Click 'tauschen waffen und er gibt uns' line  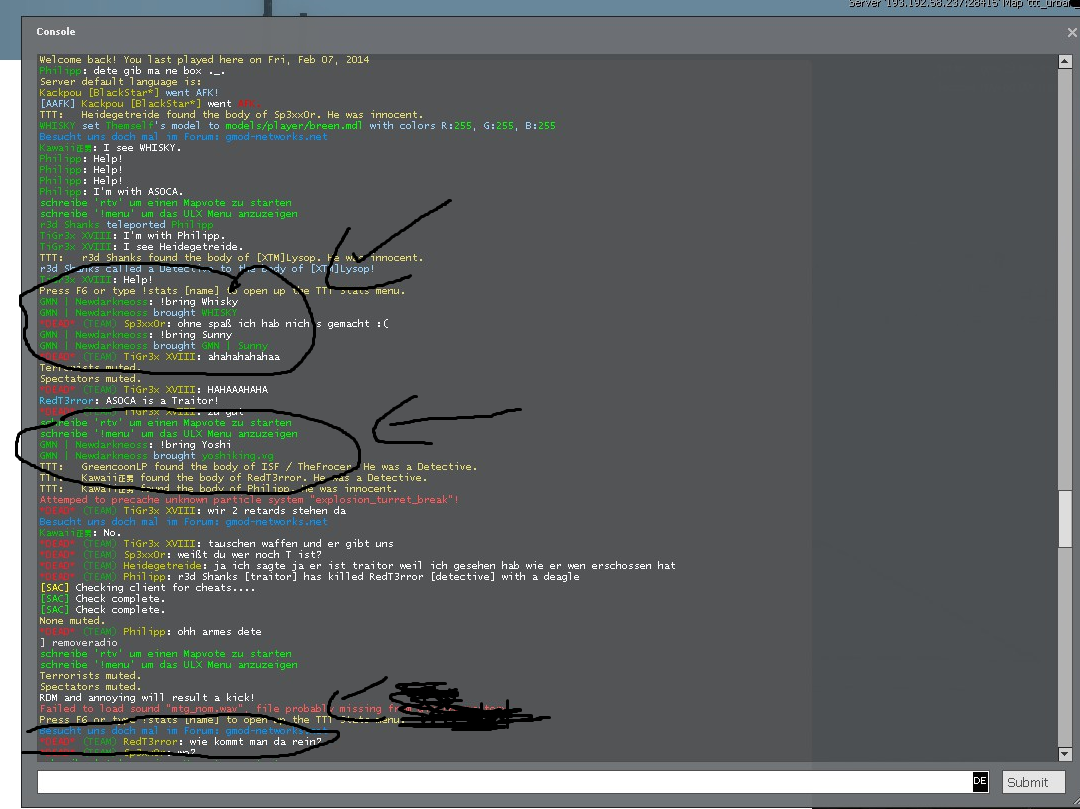point(216,545)
